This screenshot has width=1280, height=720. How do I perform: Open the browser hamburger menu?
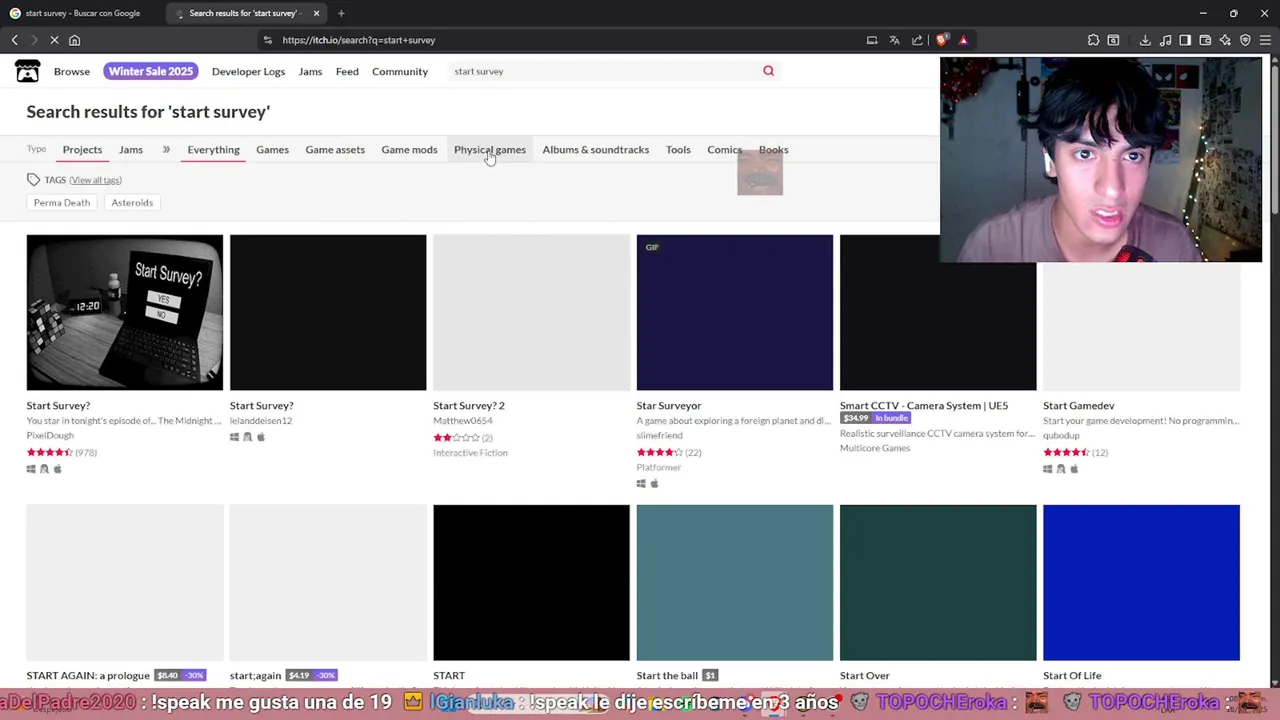click(1265, 40)
